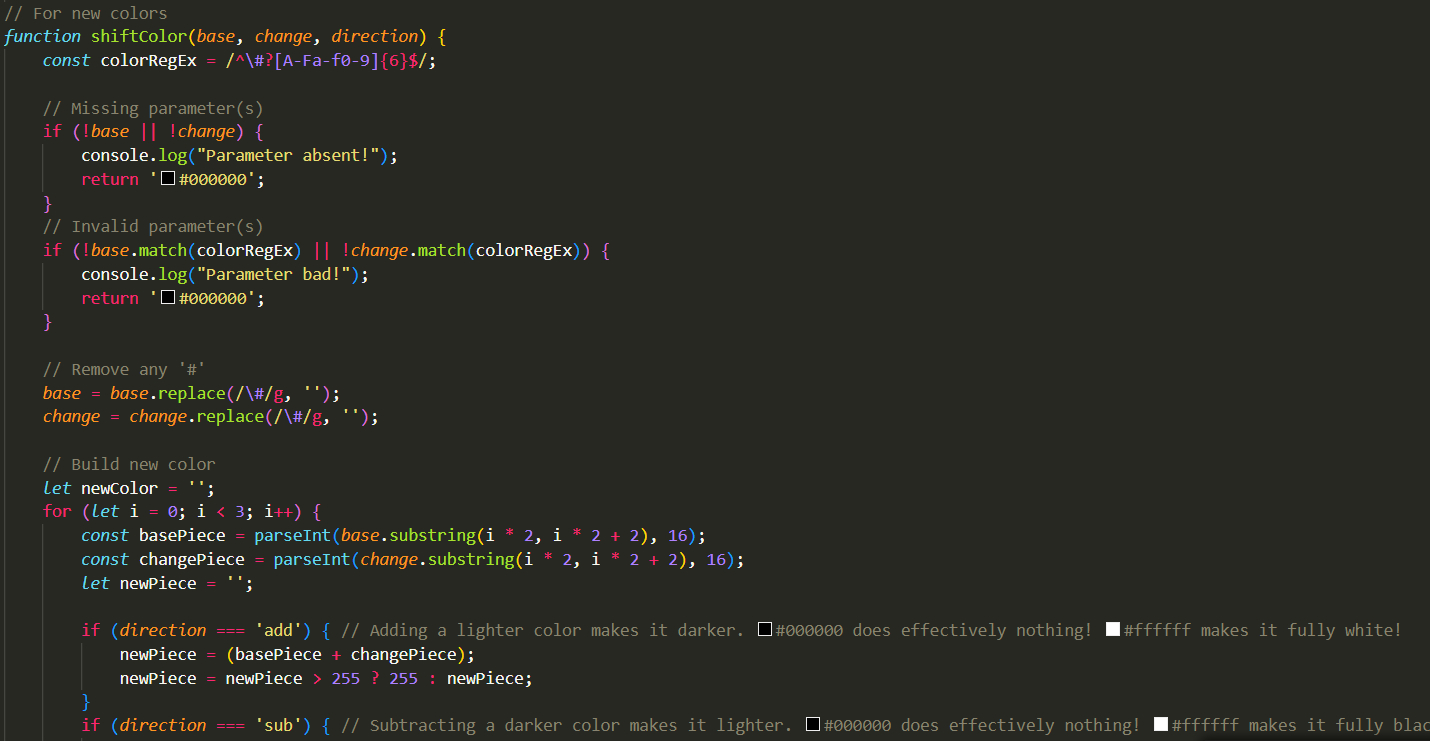Viewport: 1430px width, 741px height.
Task: Click the 'colorRegEx' constant declaration
Action: (x=148, y=60)
